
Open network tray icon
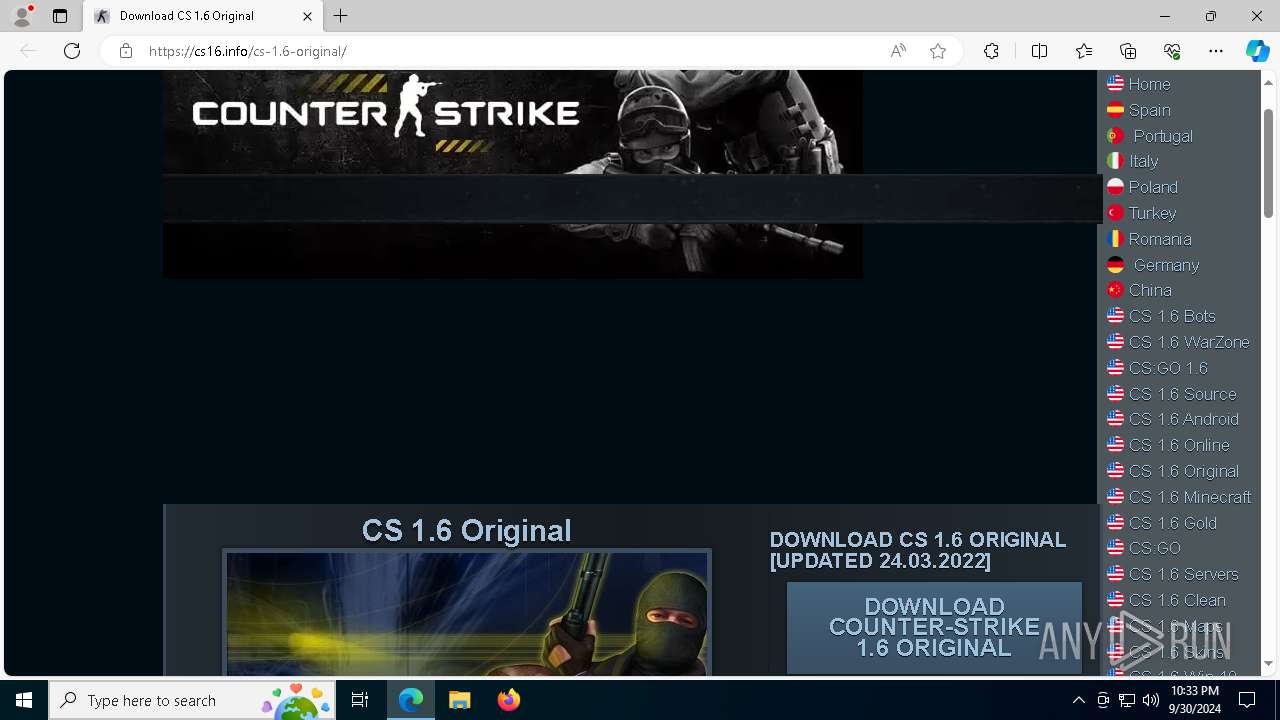(x=1126, y=700)
